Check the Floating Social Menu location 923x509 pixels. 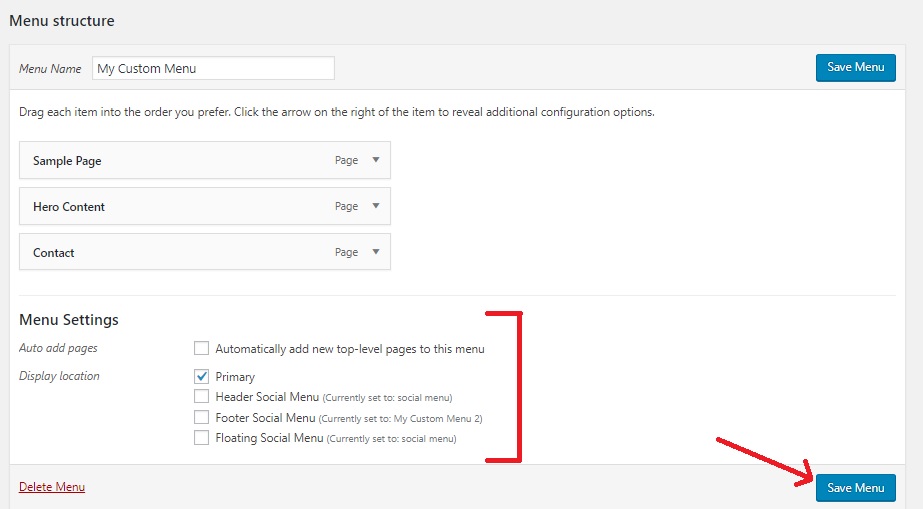[201, 438]
